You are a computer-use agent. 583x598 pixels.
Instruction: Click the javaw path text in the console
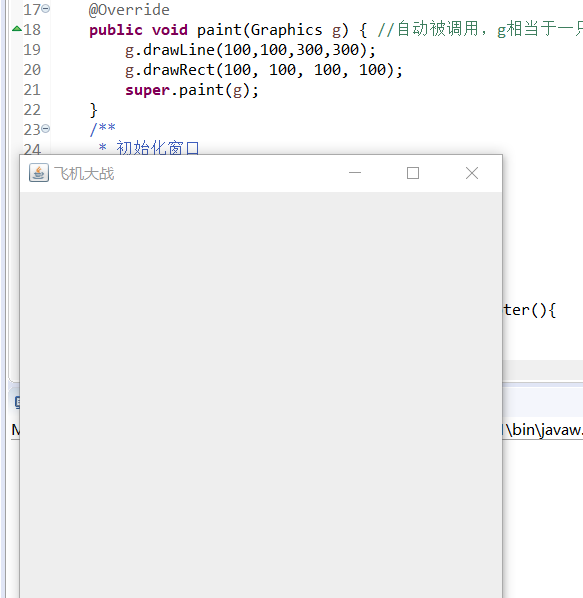pos(543,430)
